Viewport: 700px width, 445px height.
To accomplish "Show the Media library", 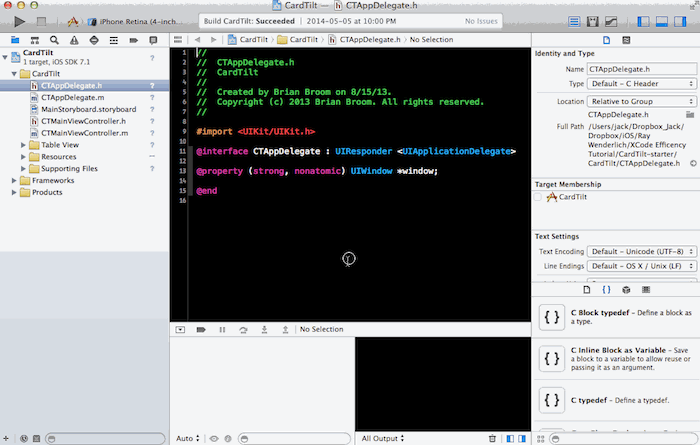I will click(646, 290).
